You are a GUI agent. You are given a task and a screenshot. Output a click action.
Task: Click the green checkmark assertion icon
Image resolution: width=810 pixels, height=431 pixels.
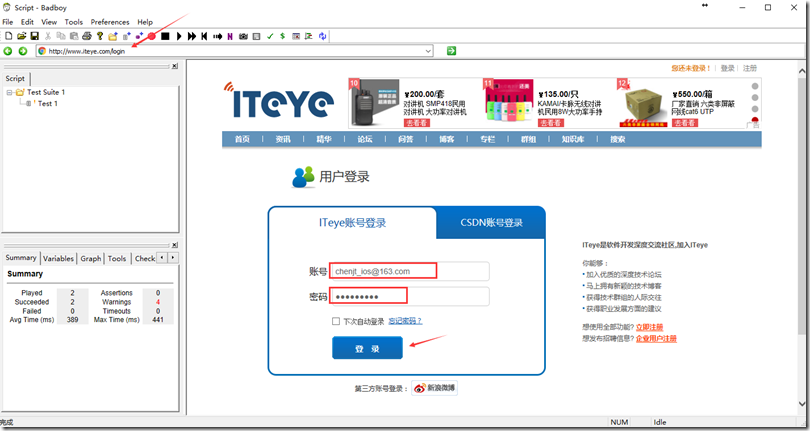[x=270, y=36]
